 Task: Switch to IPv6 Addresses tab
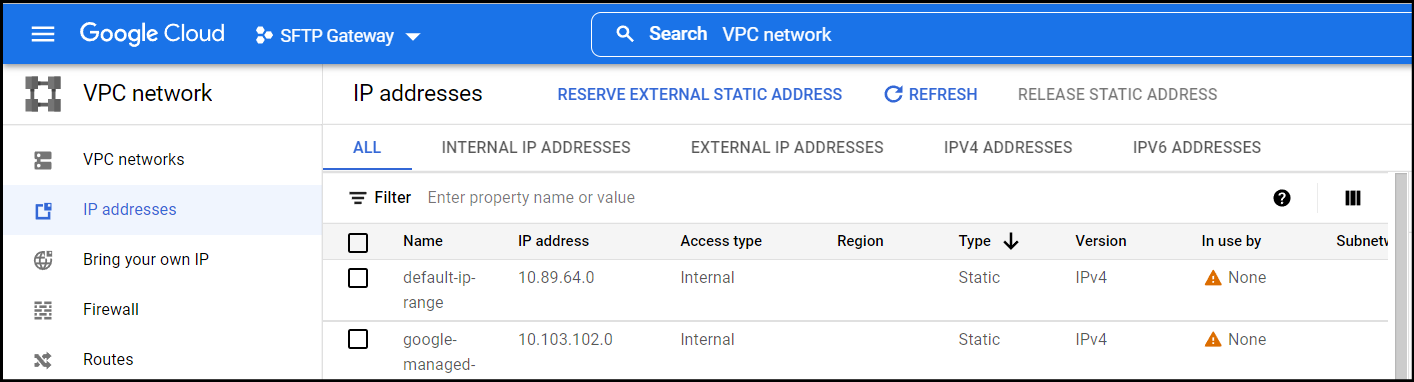coord(1197,147)
